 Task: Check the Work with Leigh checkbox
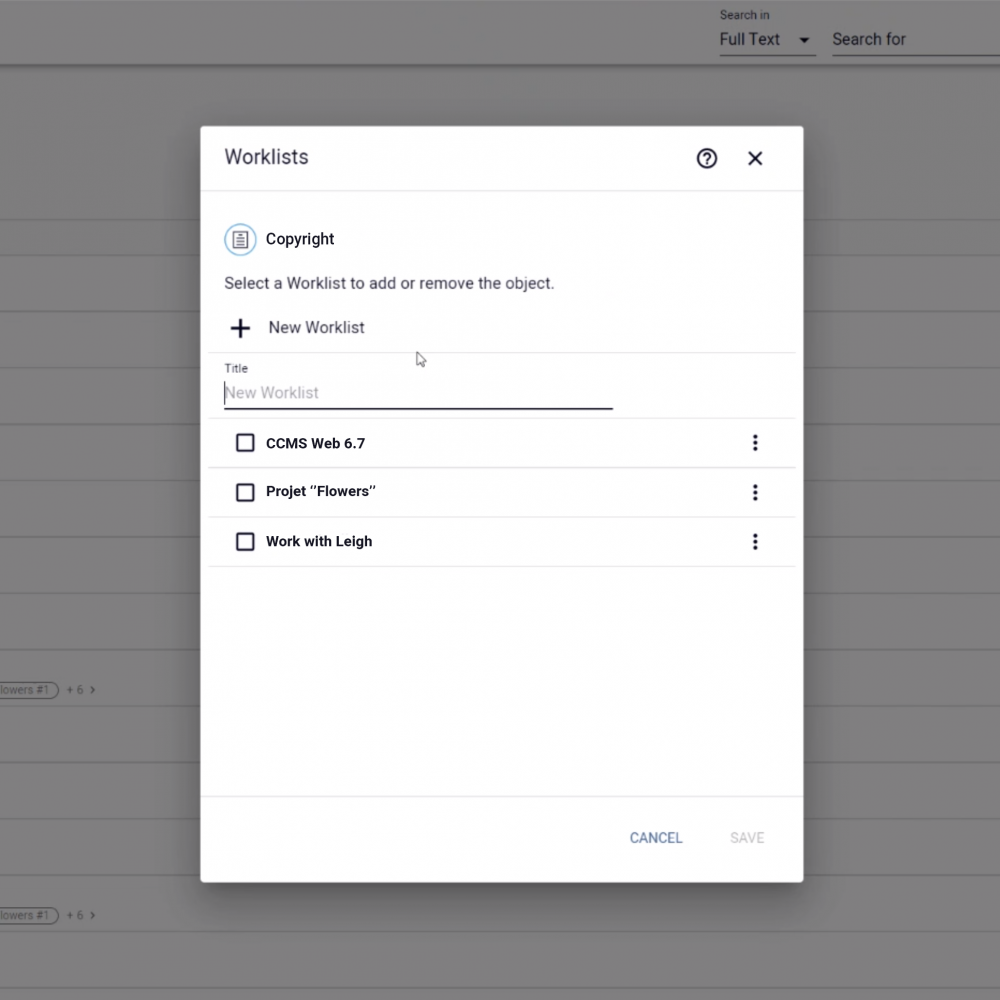pyautogui.click(x=245, y=541)
